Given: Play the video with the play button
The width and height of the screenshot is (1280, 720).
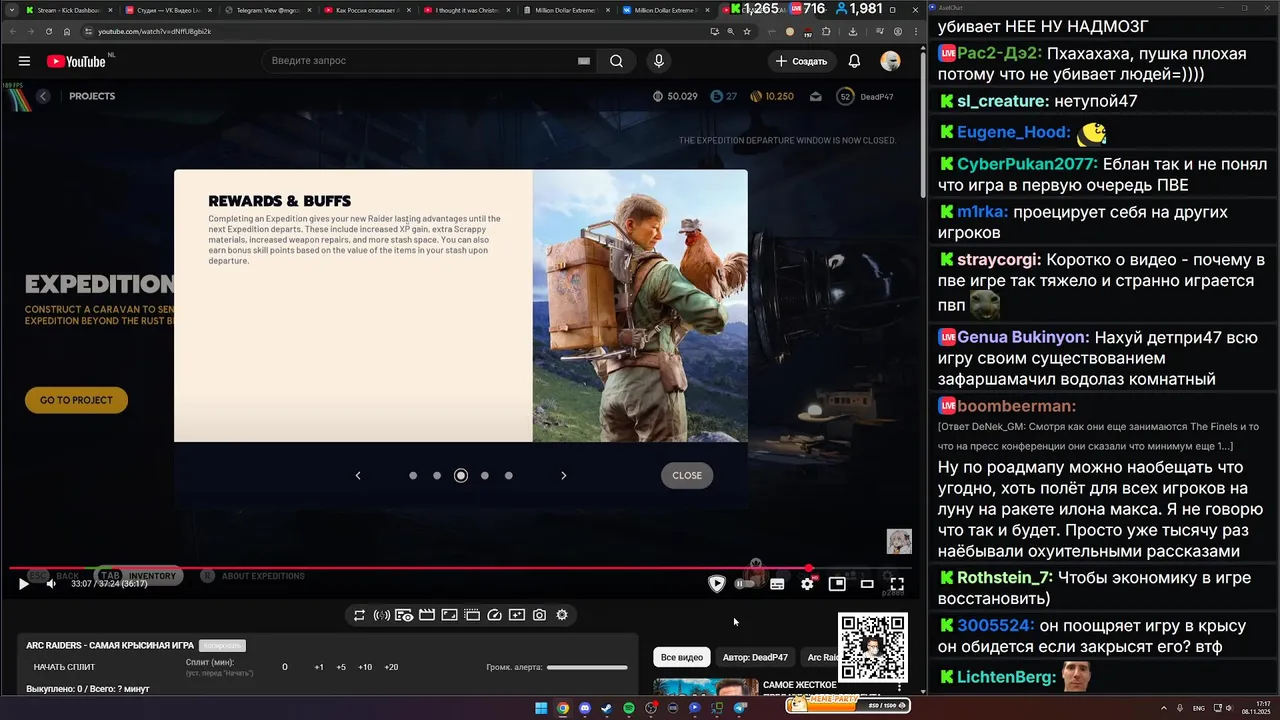Looking at the screenshot, I should pyautogui.click(x=24, y=584).
